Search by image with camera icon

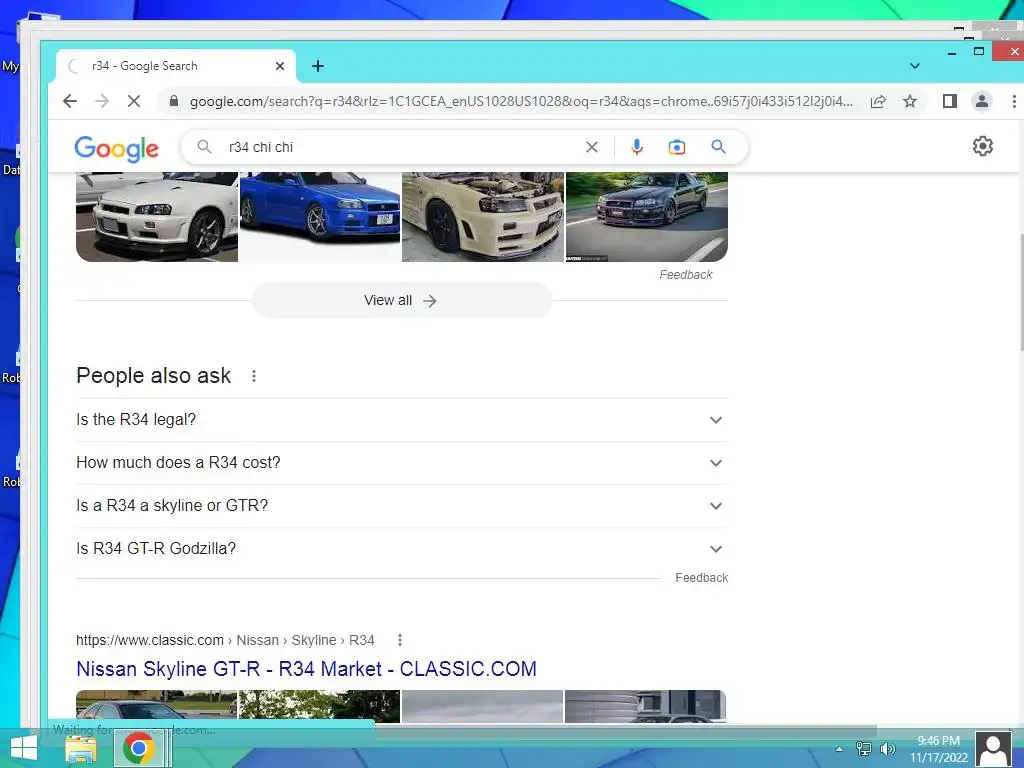677,148
